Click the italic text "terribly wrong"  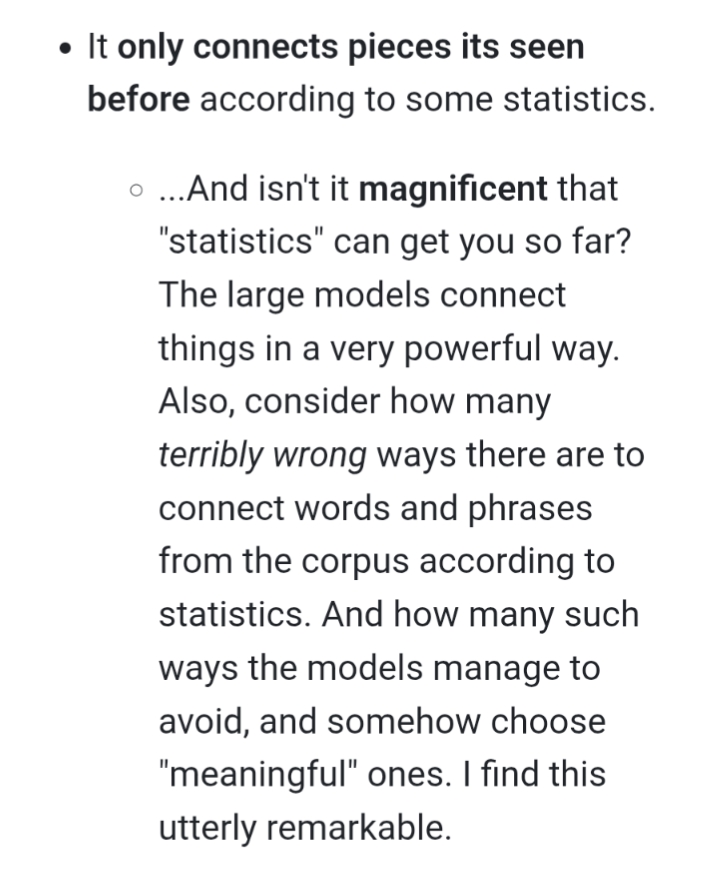click(x=263, y=455)
